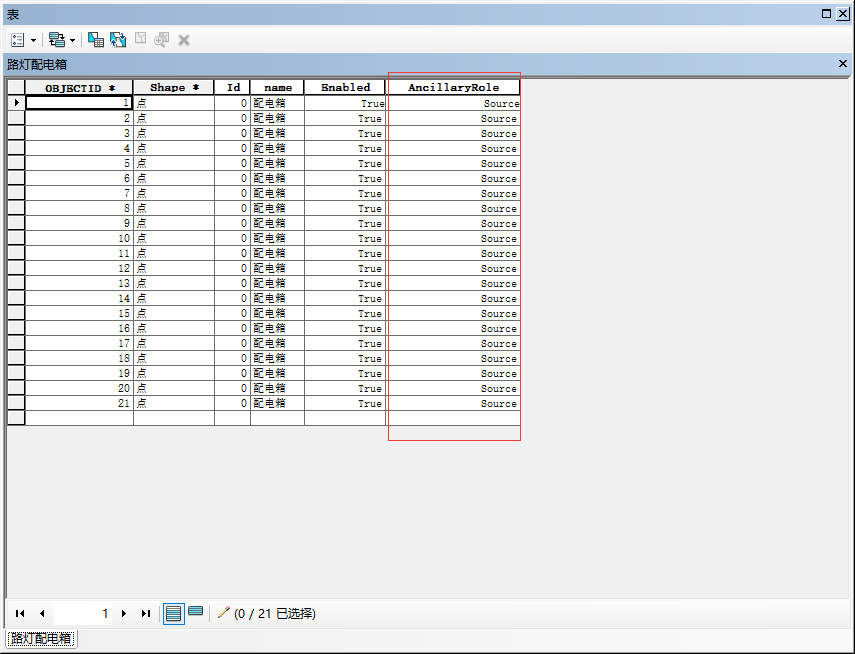The image size is (855, 654).
Task: Go to the last record
Action: [x=146, y=614]
